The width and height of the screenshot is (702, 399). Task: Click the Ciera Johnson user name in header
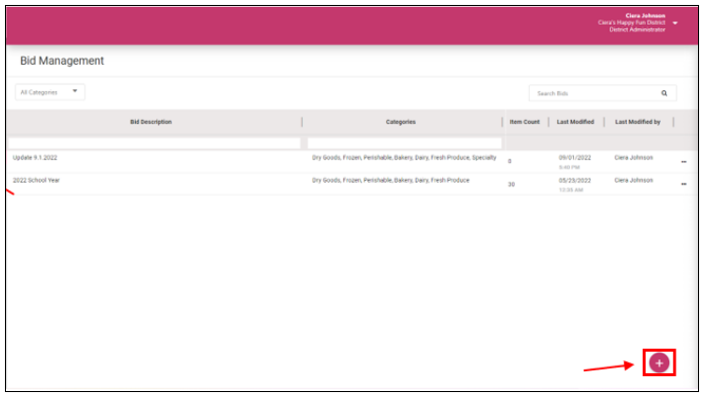(x=645, y=16)
